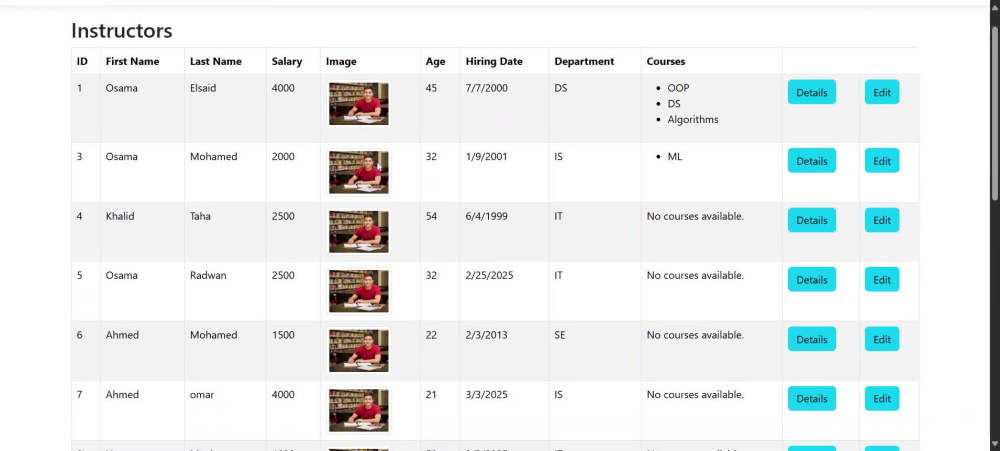
Task: Click the Courses column header
Action: 666,61
